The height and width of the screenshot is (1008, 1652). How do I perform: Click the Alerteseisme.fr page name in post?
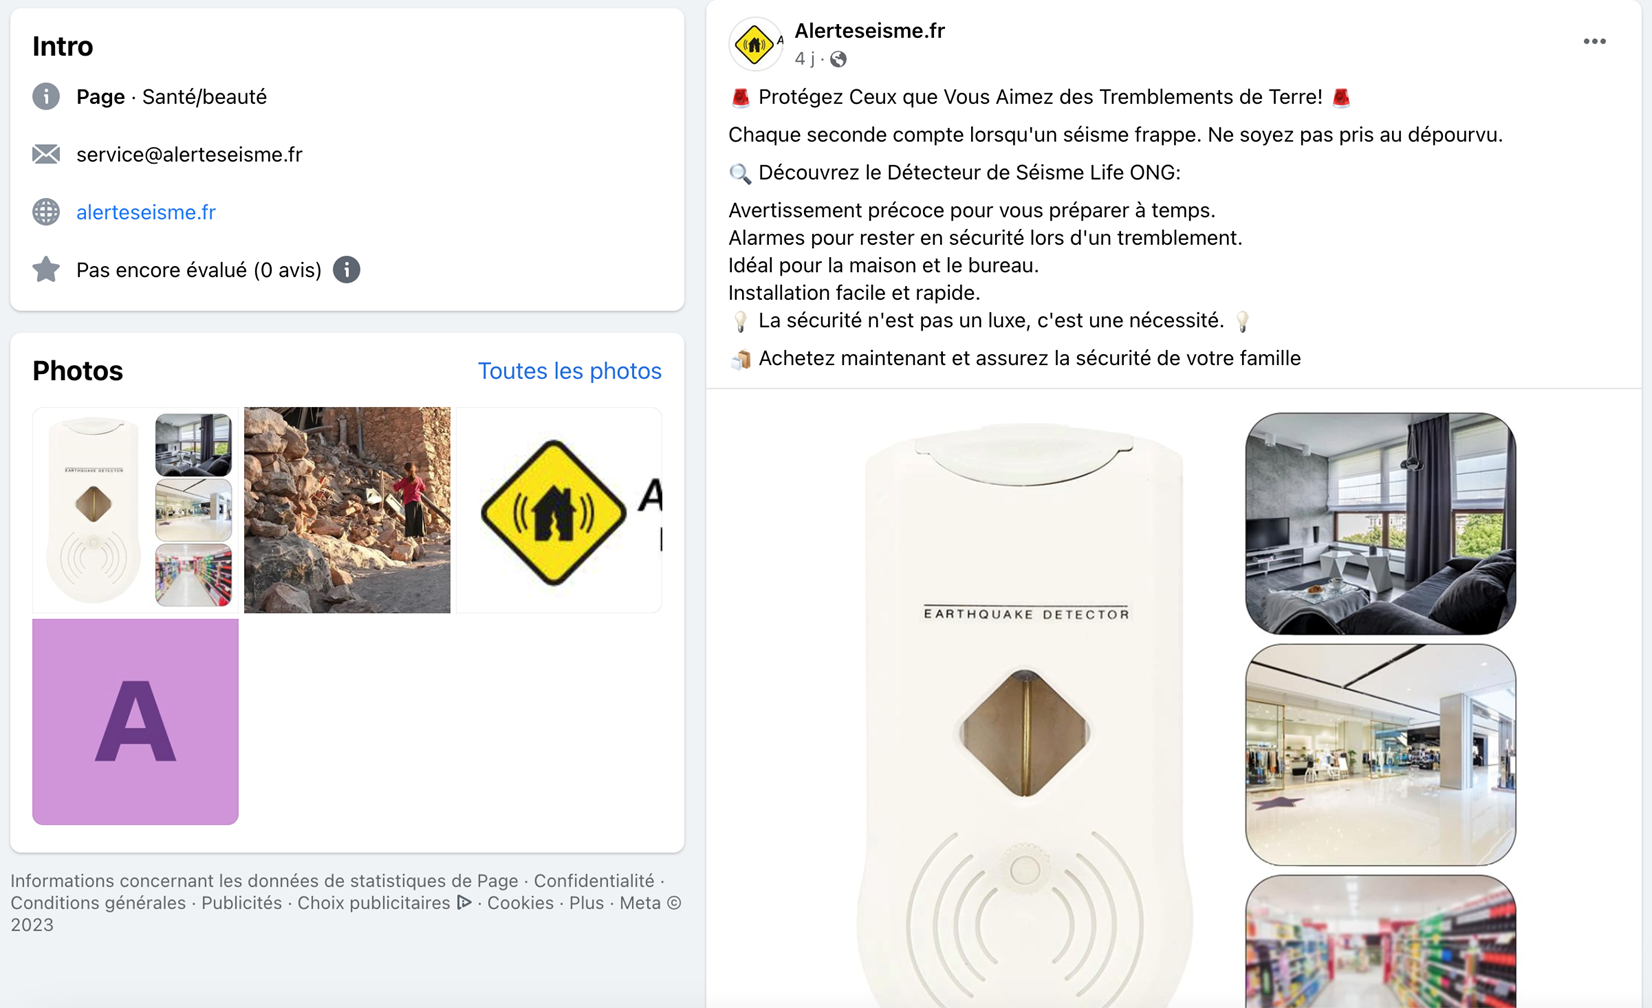pos(869,31)
